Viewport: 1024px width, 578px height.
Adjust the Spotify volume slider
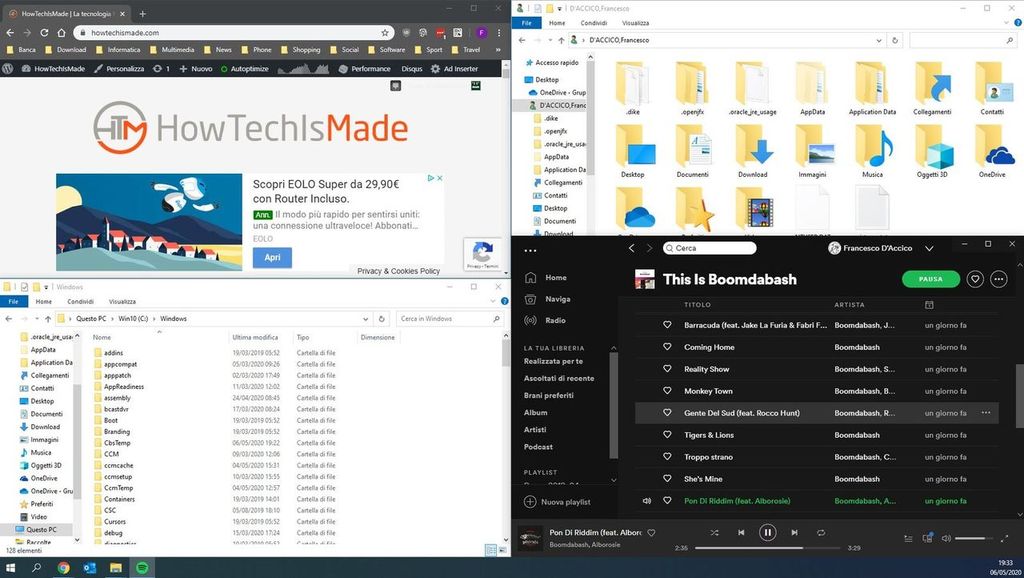pyautogui.click(x=975, y=538)
